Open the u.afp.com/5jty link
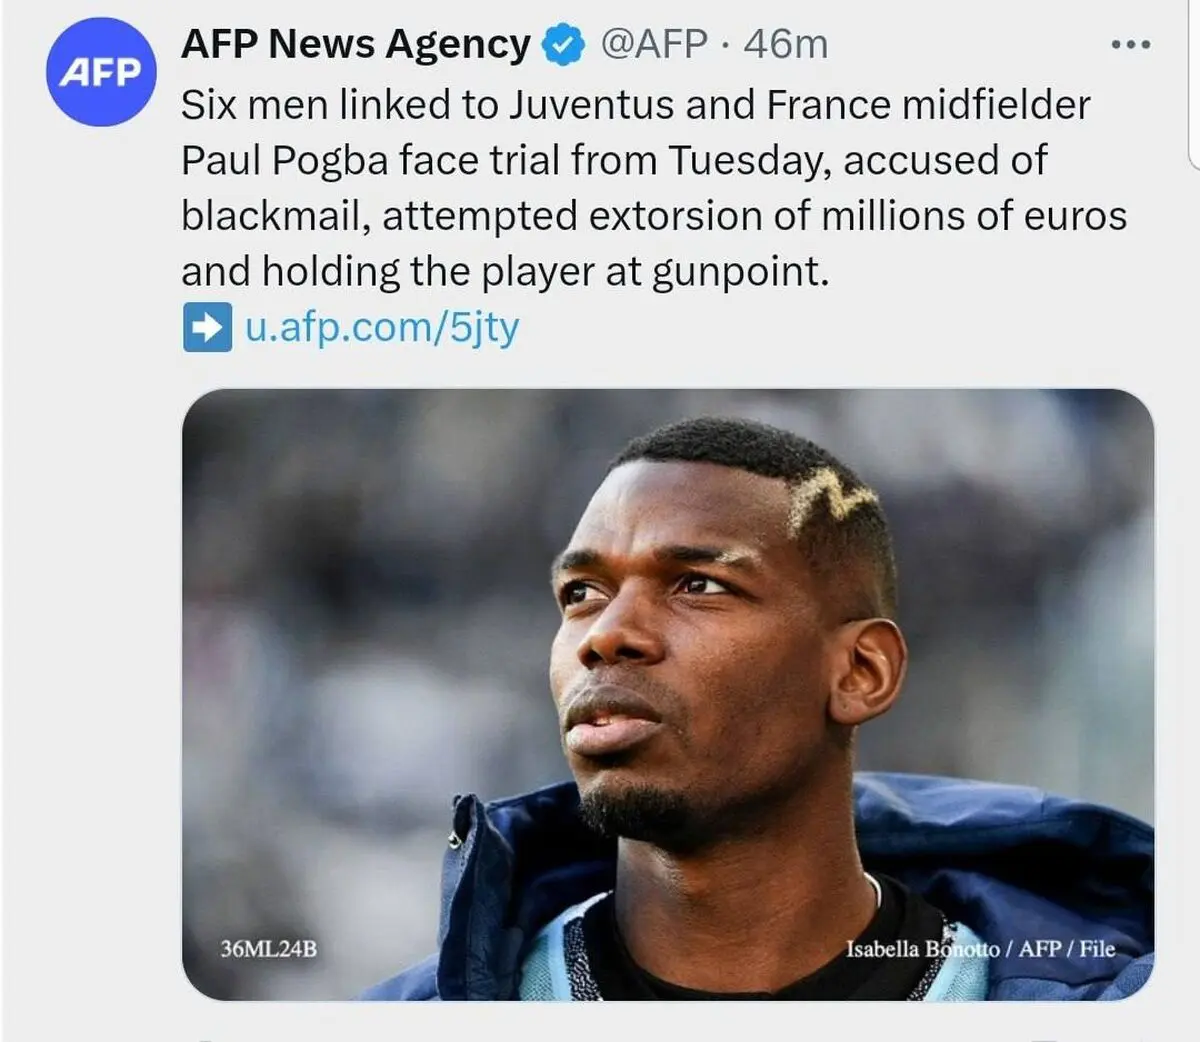Screen dimensions: 1200x1042 click(382, 327)
